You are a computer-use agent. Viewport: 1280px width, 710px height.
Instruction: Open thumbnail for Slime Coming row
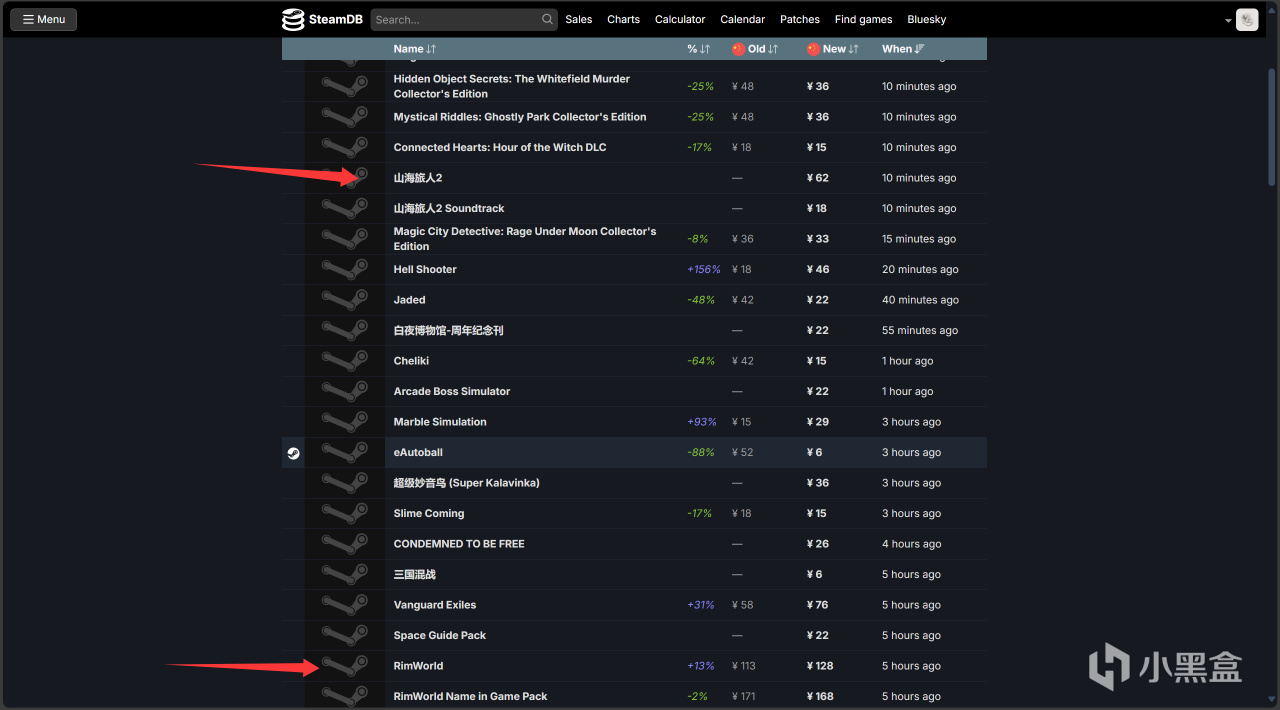[x=345, y=513]
